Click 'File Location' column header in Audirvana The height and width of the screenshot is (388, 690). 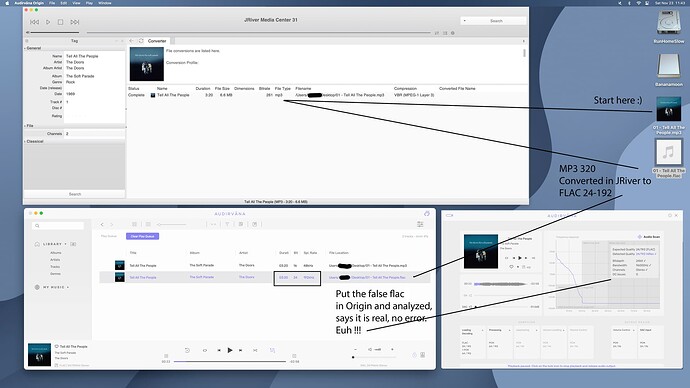(339, 253)
